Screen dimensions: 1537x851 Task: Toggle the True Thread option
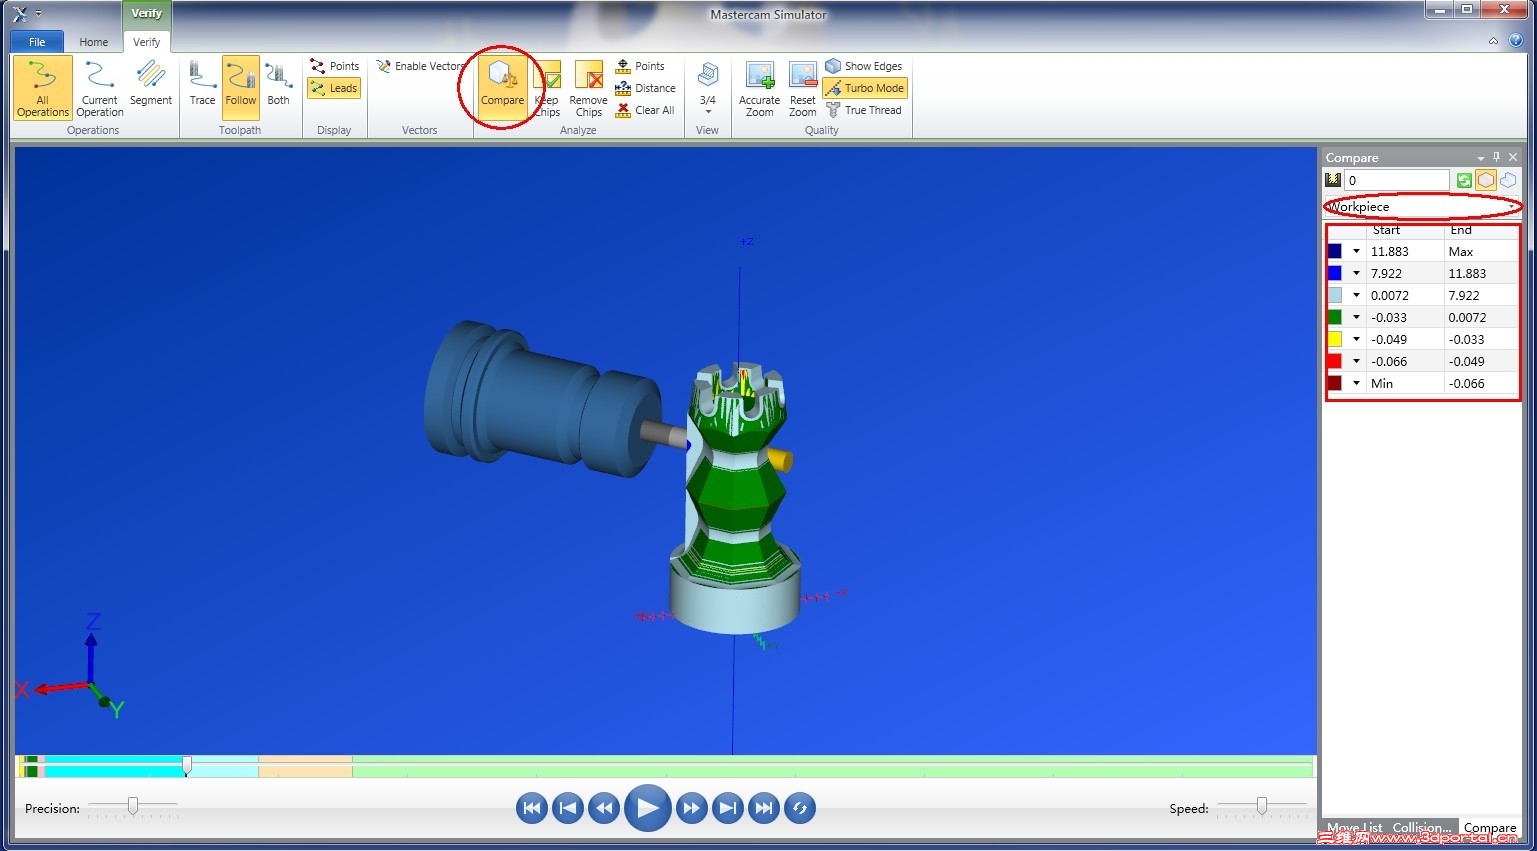(x=864, y=110)
